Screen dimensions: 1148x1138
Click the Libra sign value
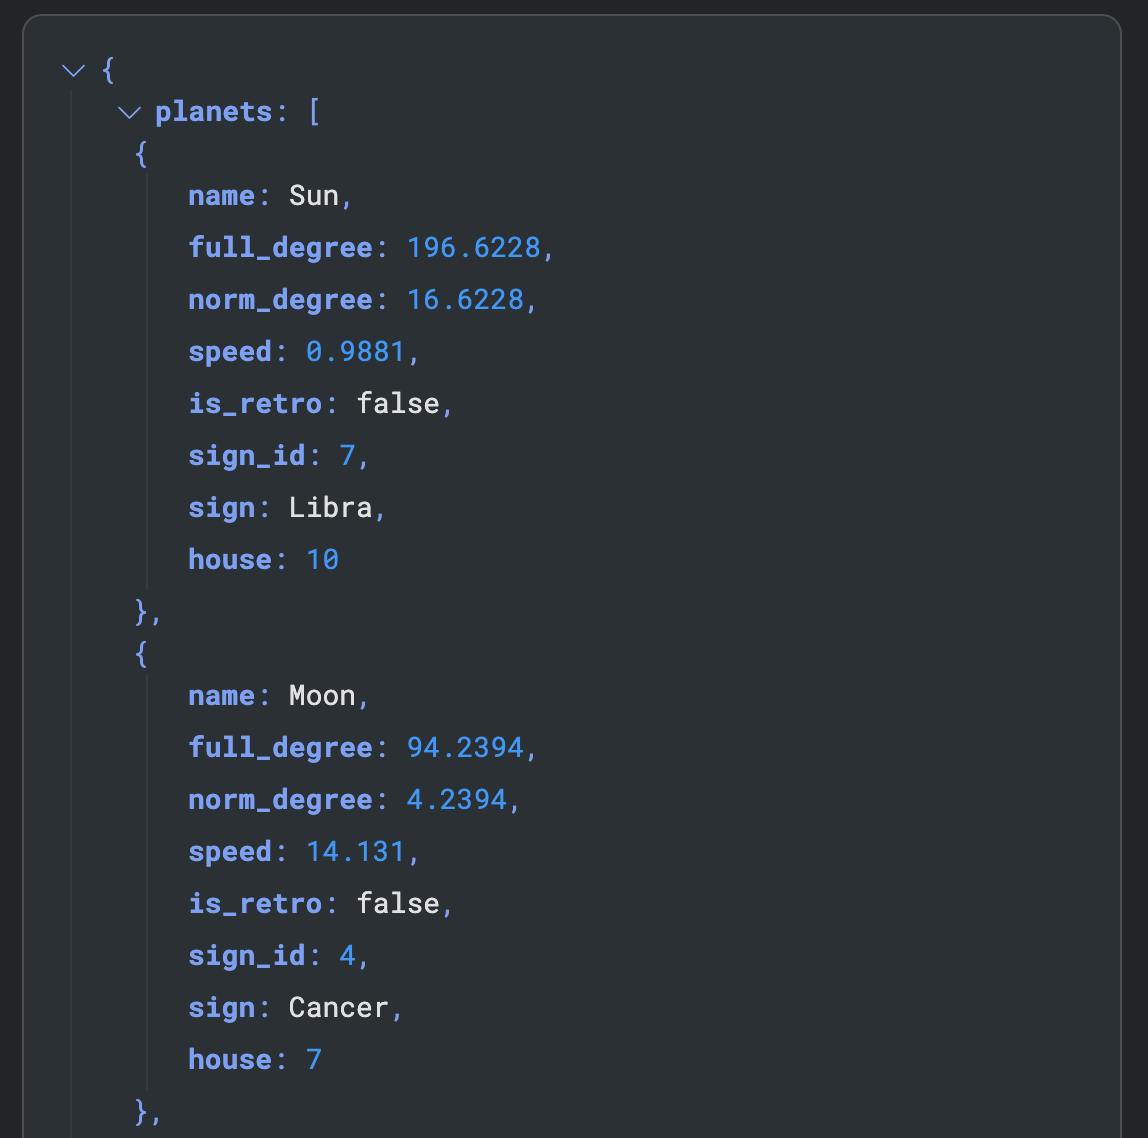tap(330, 508)
